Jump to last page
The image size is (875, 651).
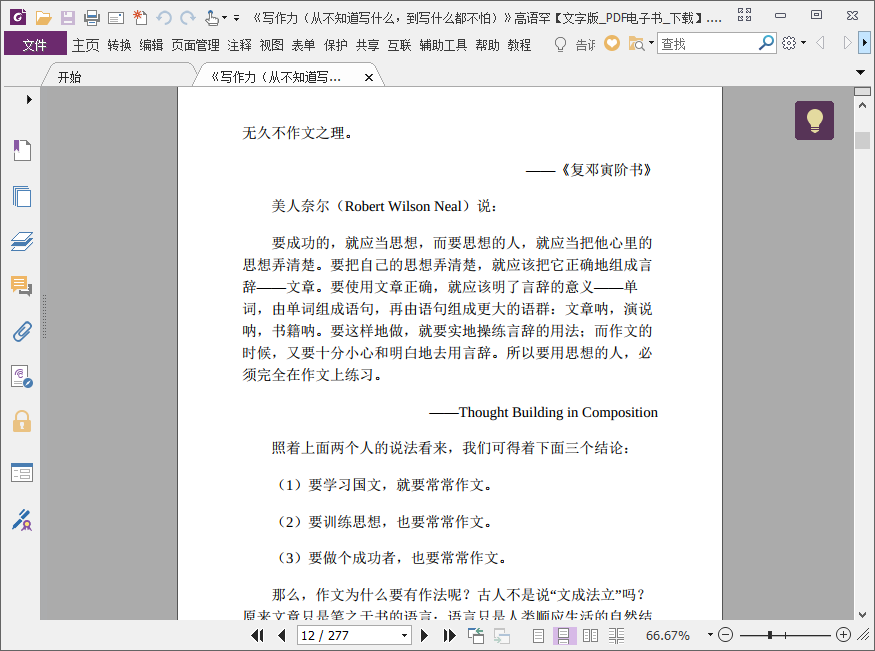449,635
